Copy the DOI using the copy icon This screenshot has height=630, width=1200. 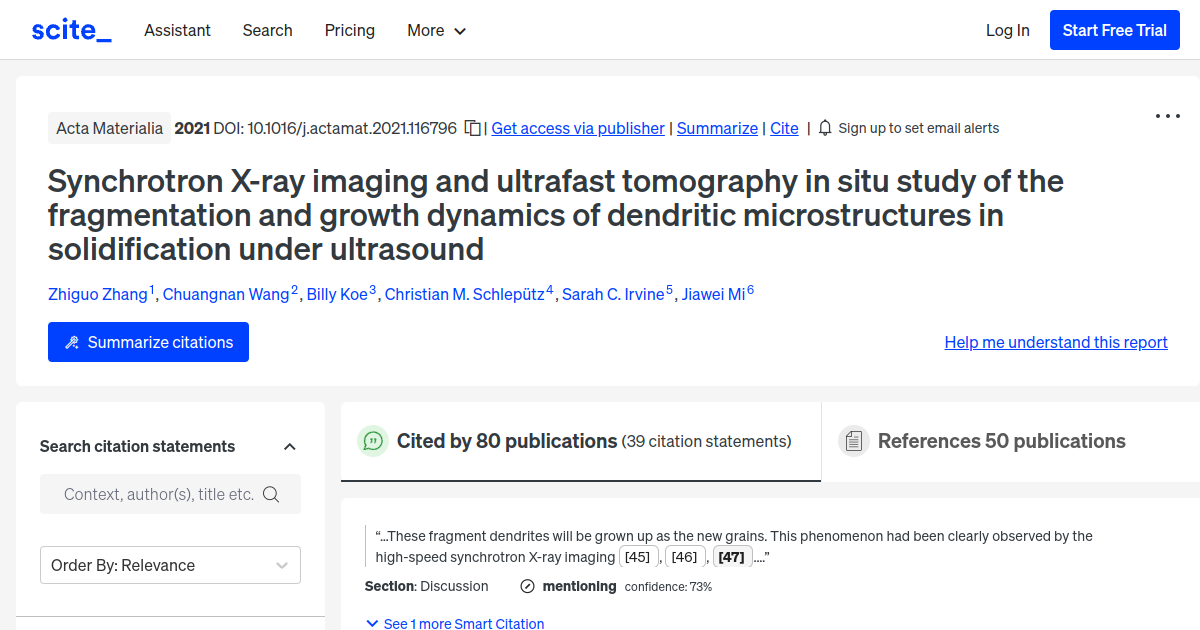click(x=470, y=127)
